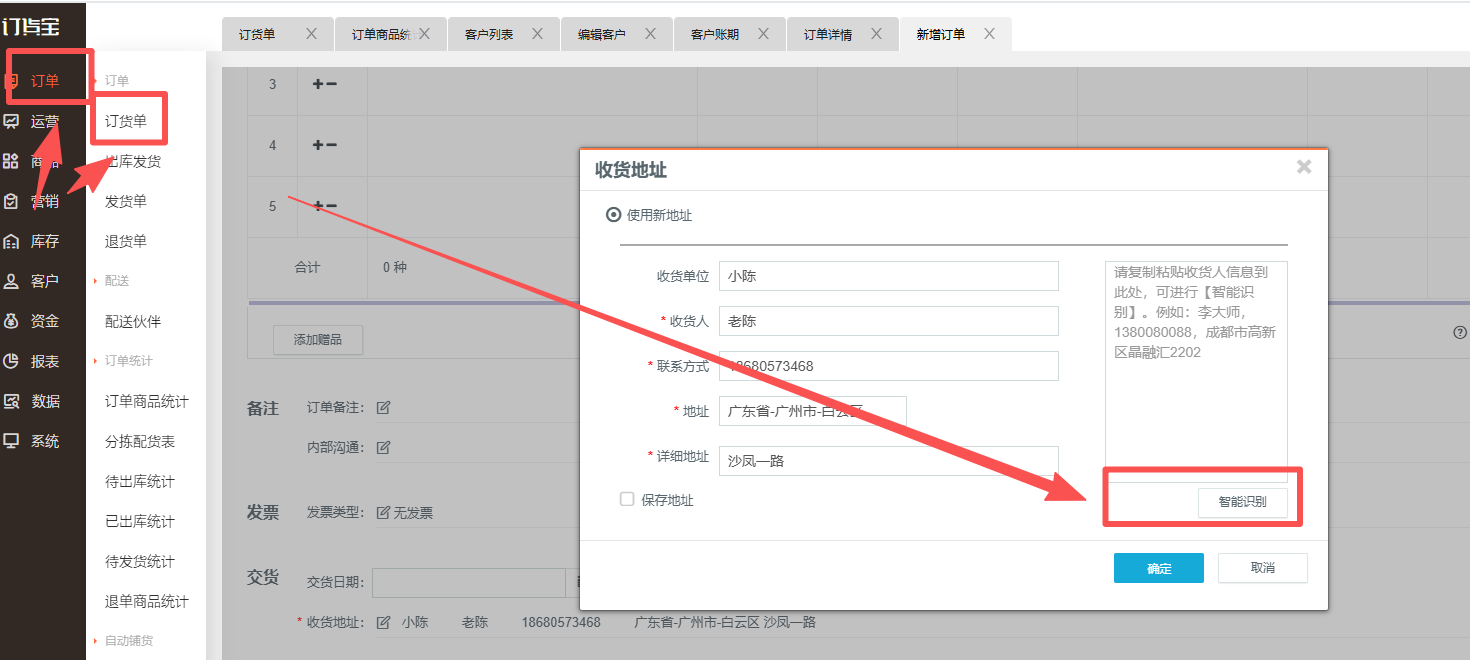Click the minus icon in row 3
Viewport: 1470px width, 660px height.
pyautogui.click(x=331, y=85)
